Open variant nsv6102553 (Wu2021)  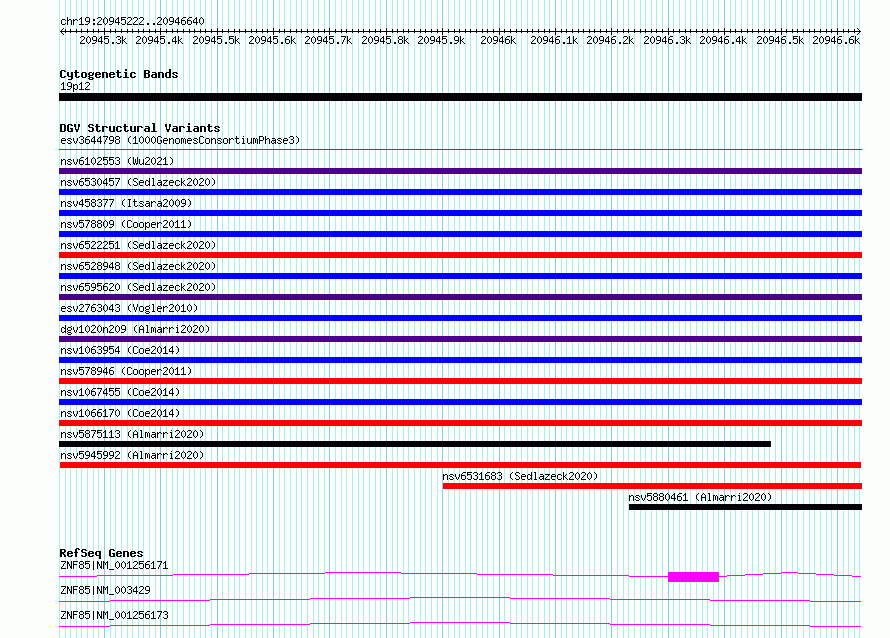(x=117, y=161)
